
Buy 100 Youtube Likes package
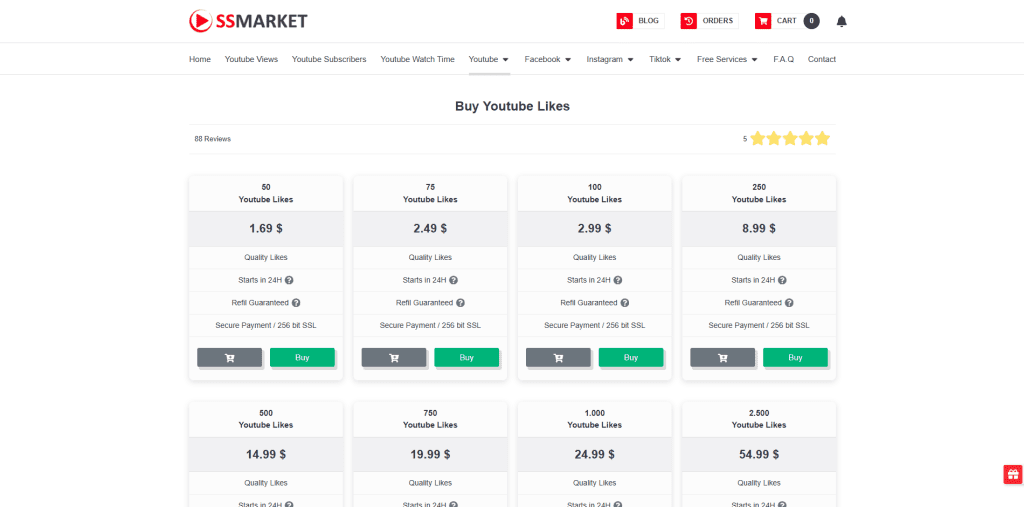[x=631, y=357]
